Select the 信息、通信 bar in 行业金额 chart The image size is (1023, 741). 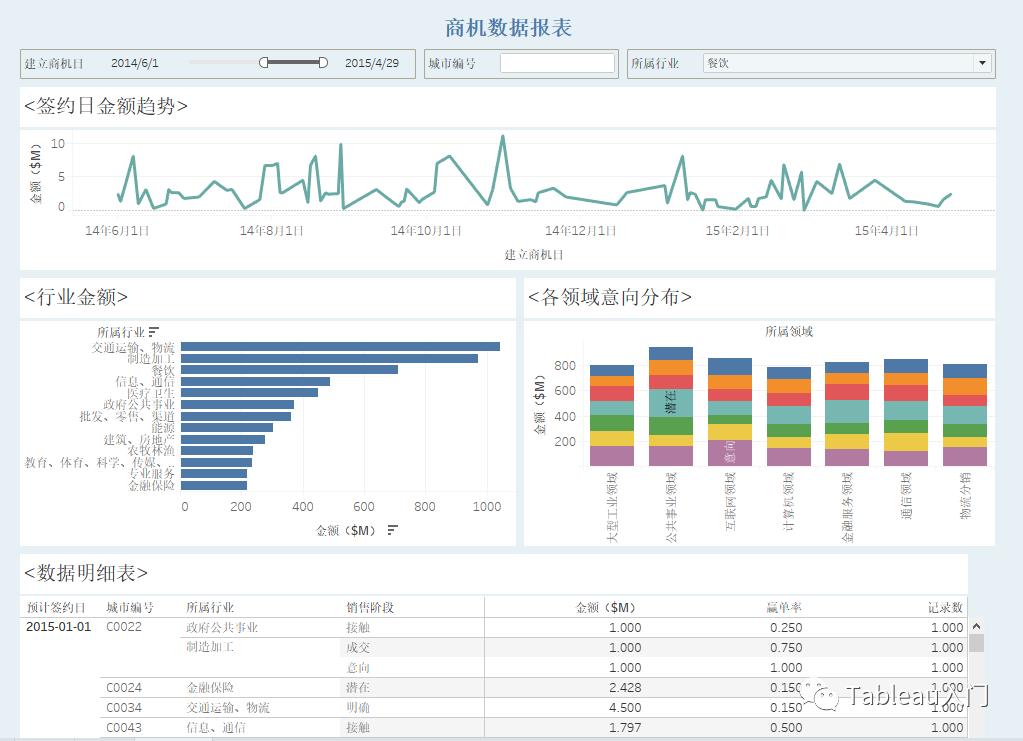(x=256, y=381)
